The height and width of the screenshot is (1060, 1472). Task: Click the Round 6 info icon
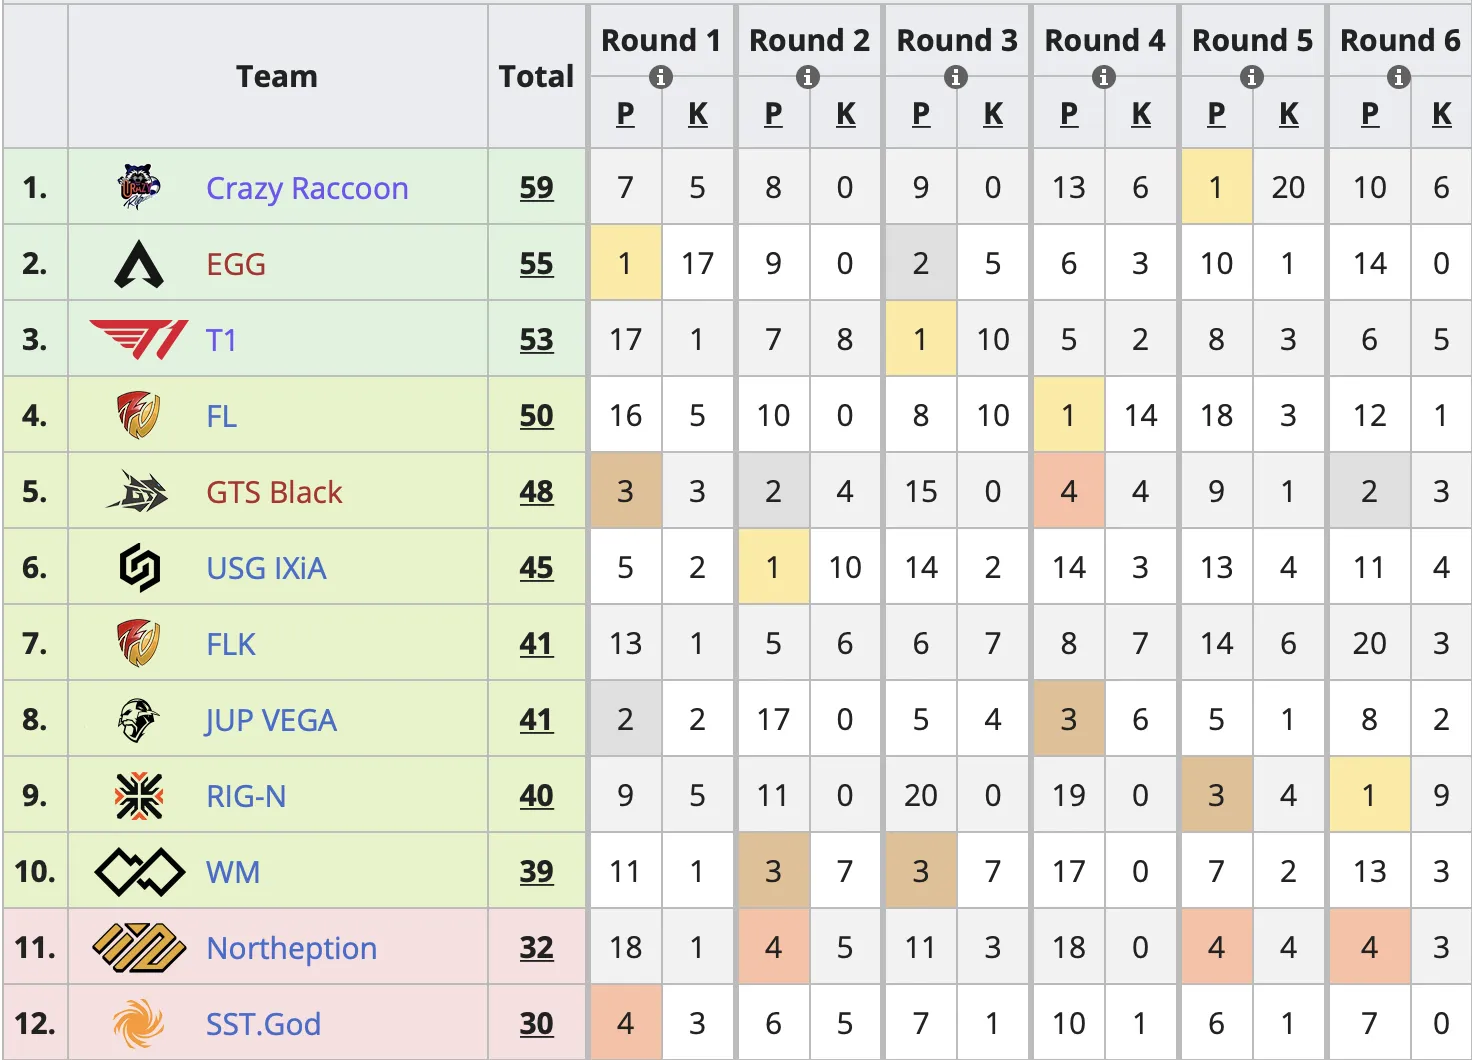[1399, 77]
